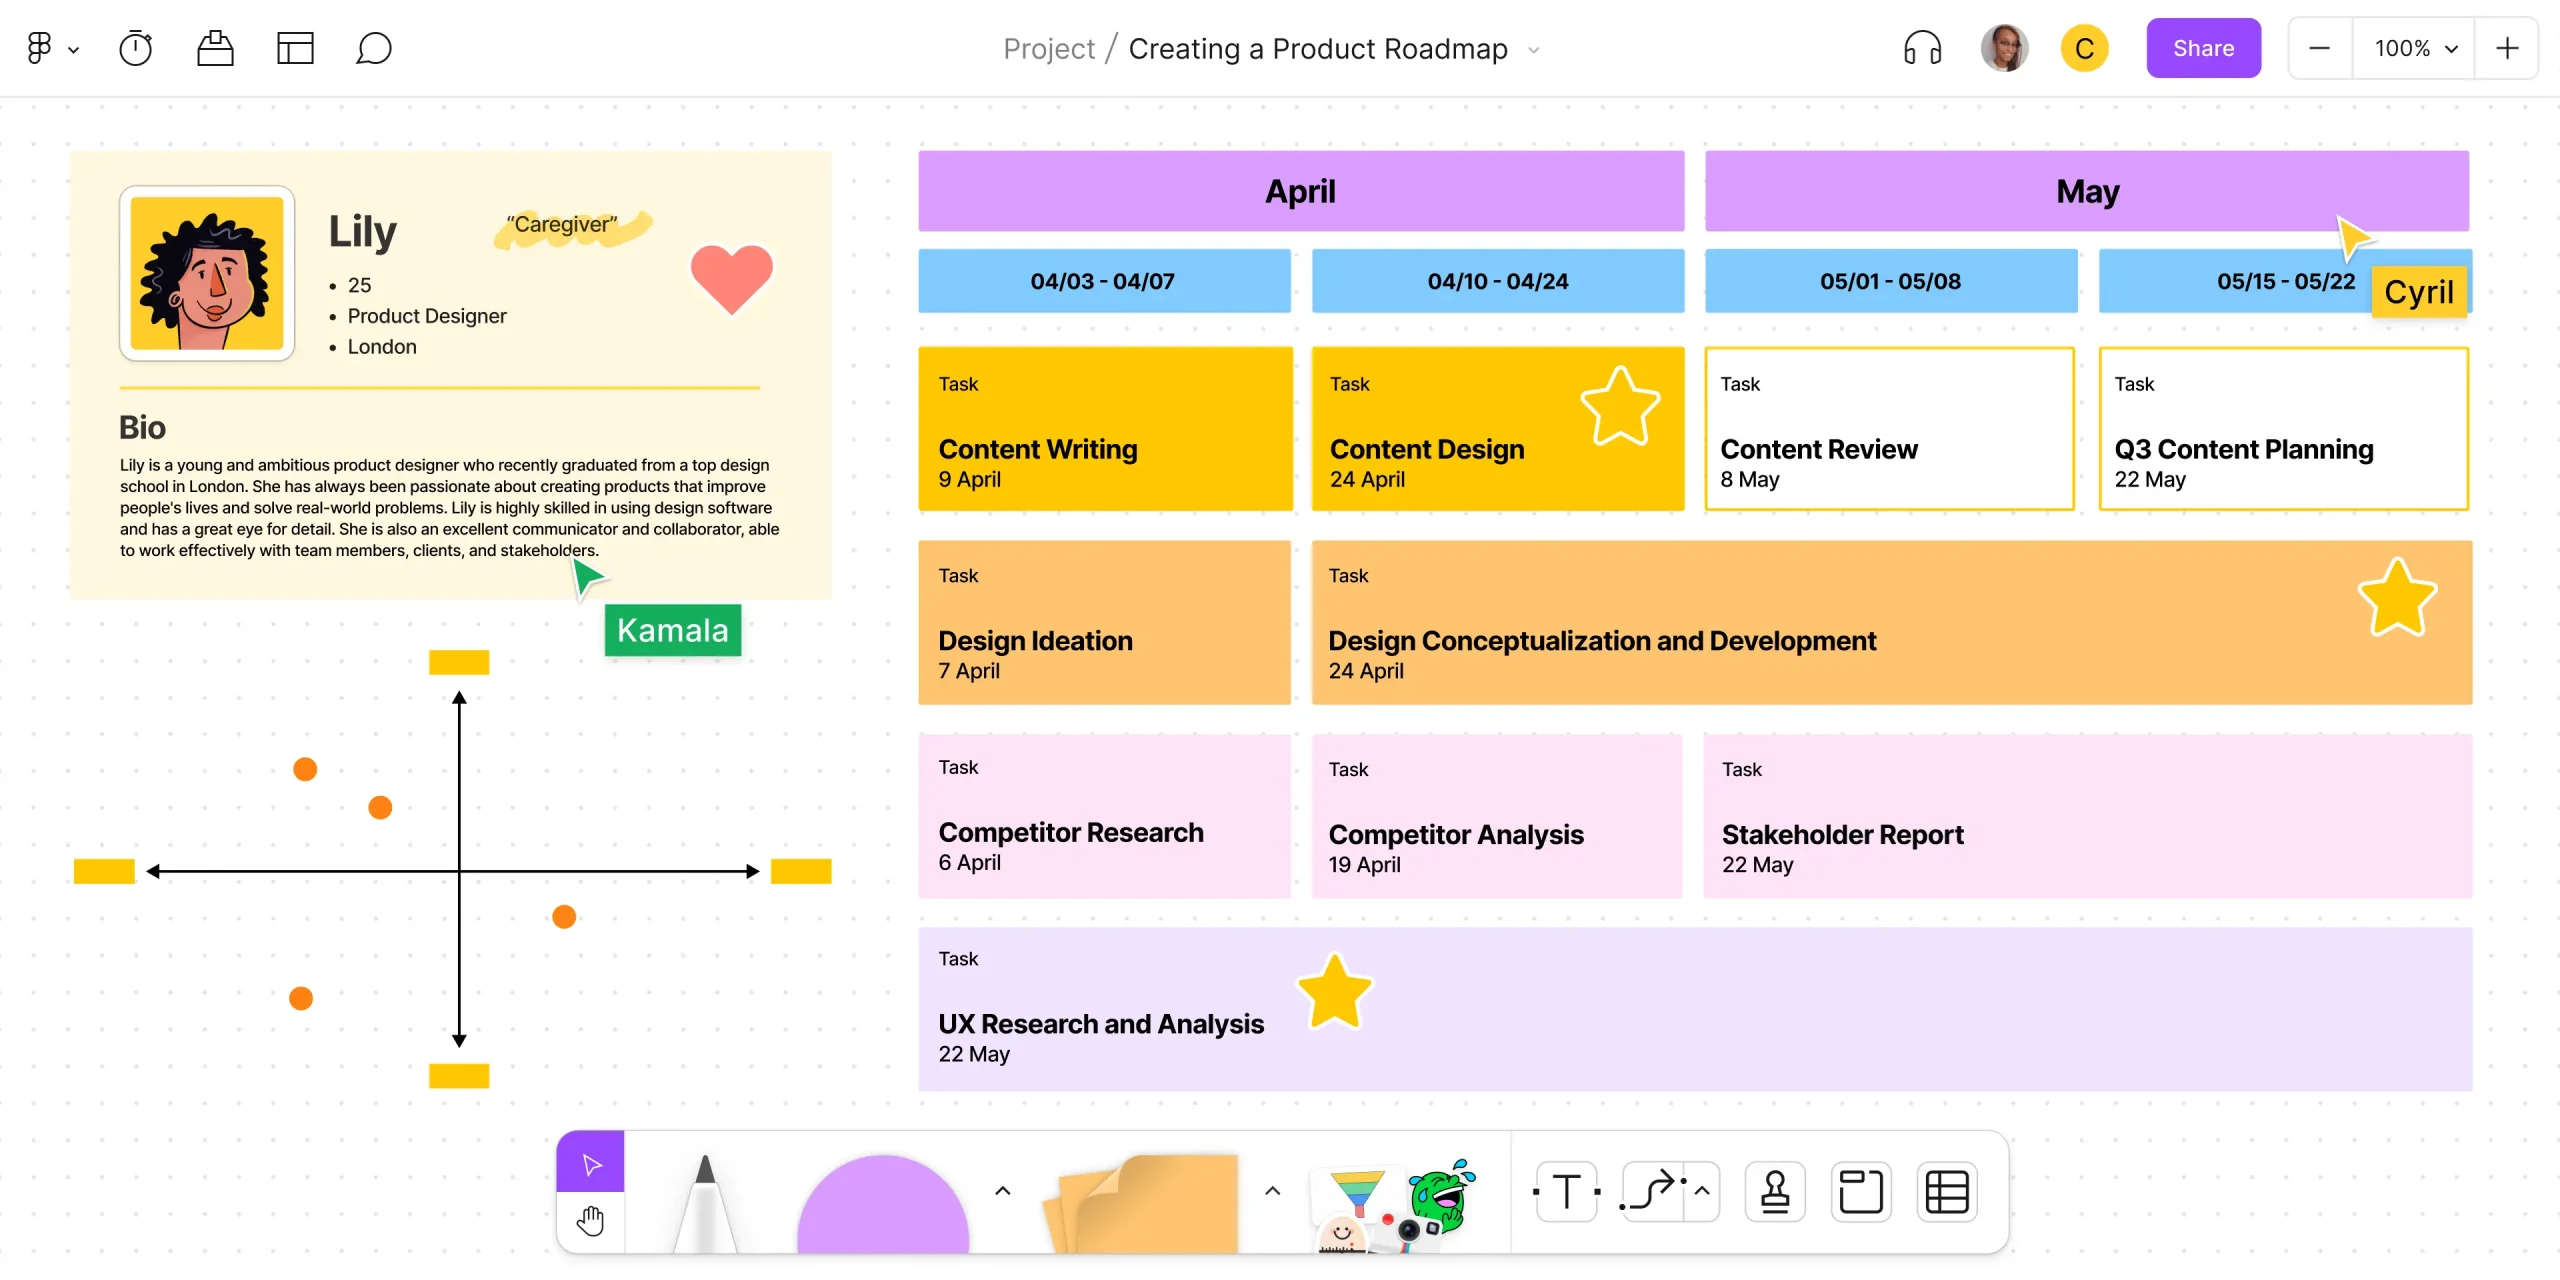This screenshot has width=2560, height=1280.
Task: Click the chat/comments panel icon
Action: 374,47
